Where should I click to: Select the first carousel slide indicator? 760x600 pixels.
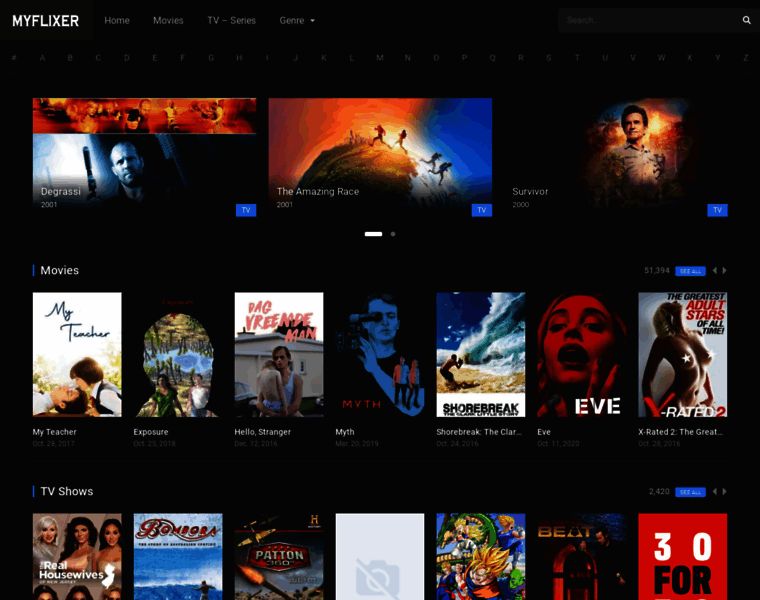373,234
